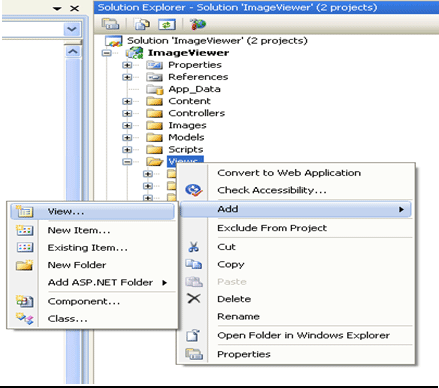Expand the Images folder node
439x388 pixels.
point(127,126)
